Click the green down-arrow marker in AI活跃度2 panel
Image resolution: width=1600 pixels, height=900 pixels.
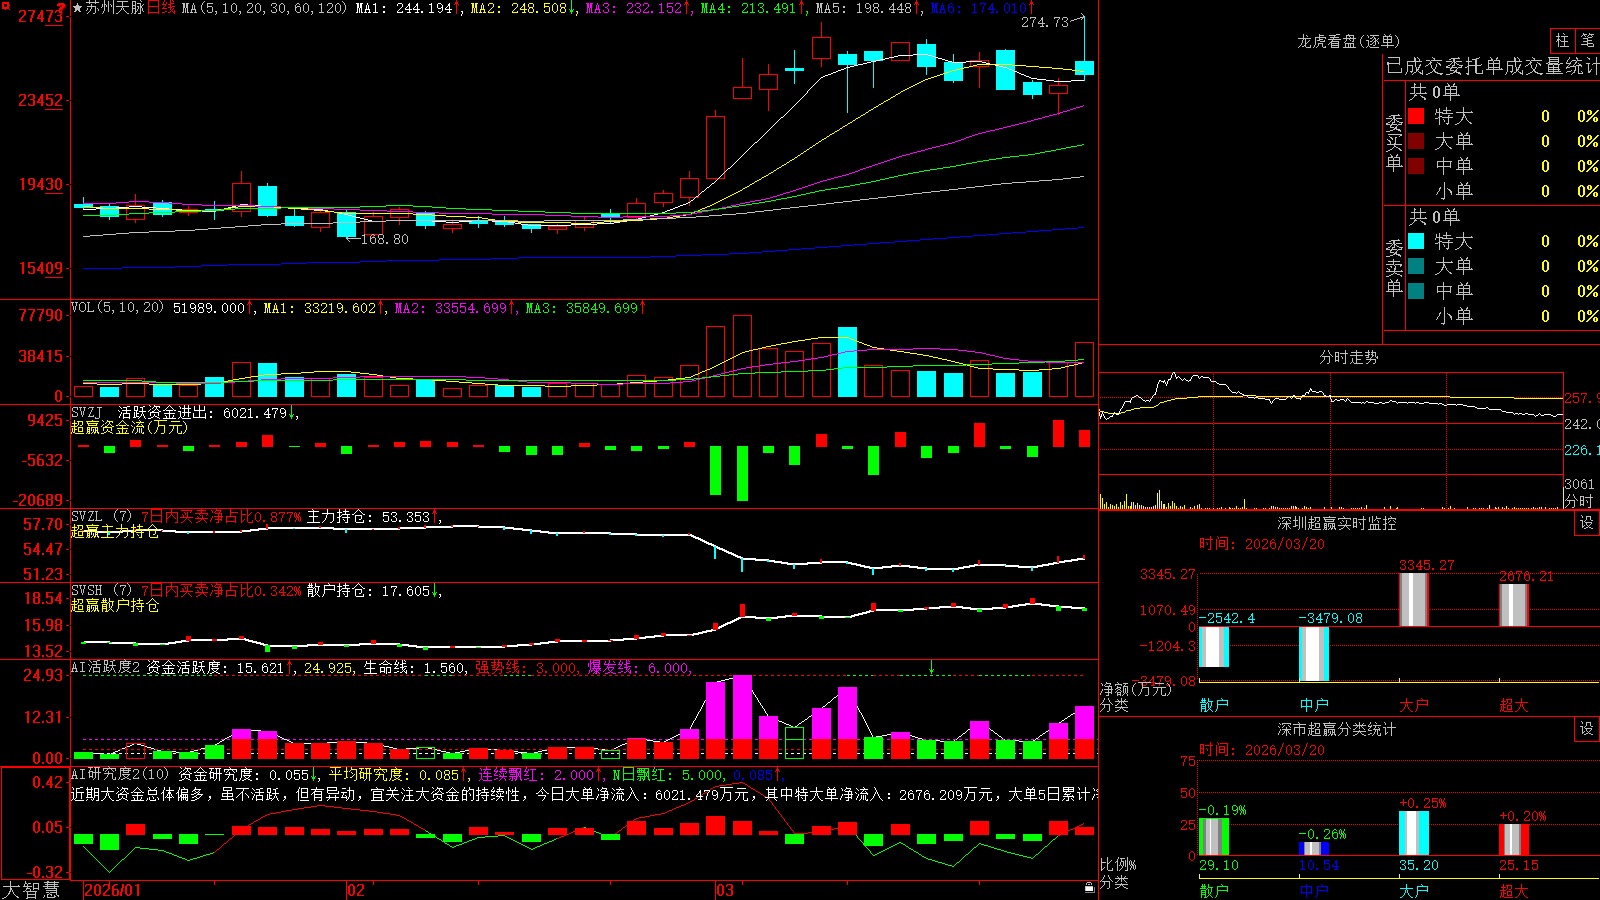(931, 667)
